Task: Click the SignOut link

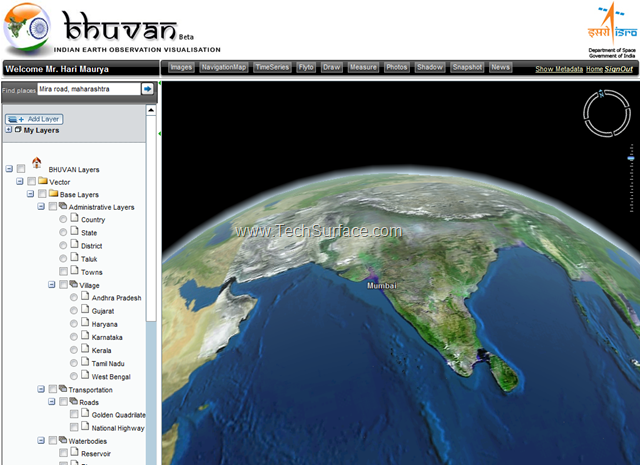Action: [x=619, y=69]
